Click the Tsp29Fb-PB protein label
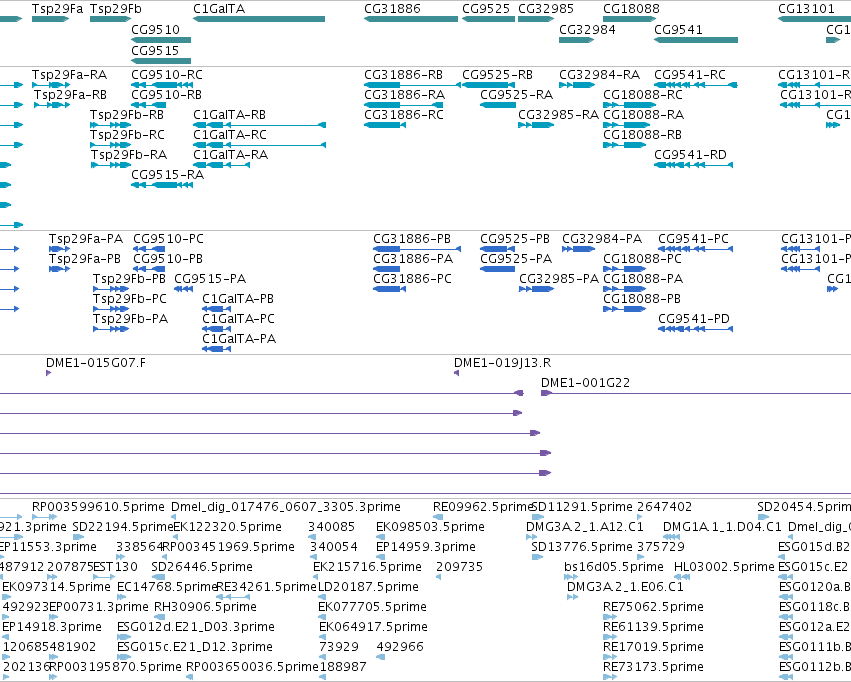This screenshot has height=682, width=851. (x=130, y=279)
